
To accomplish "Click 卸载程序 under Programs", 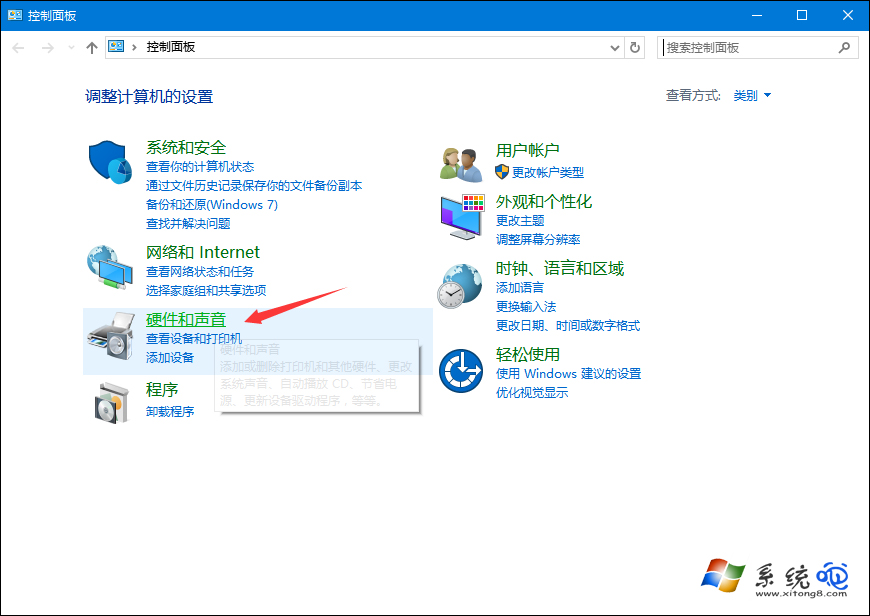I will (x=170, y=411).
